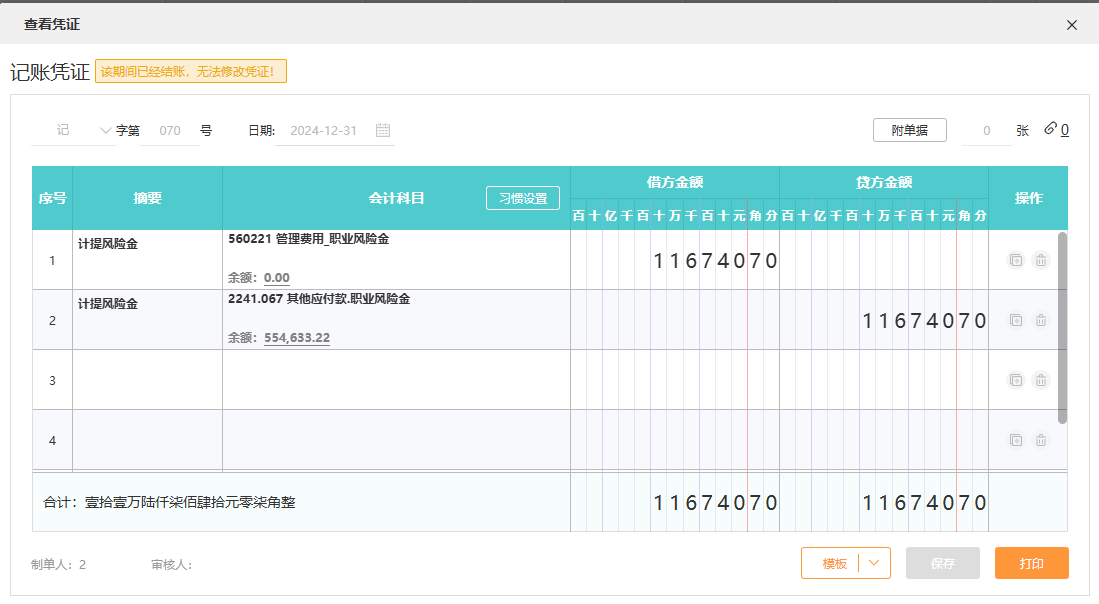The height and width of the screenshot is (604, 1099).
Task: Close the 查看凭证 dialog with X
Action: (x=1072, y=25)
